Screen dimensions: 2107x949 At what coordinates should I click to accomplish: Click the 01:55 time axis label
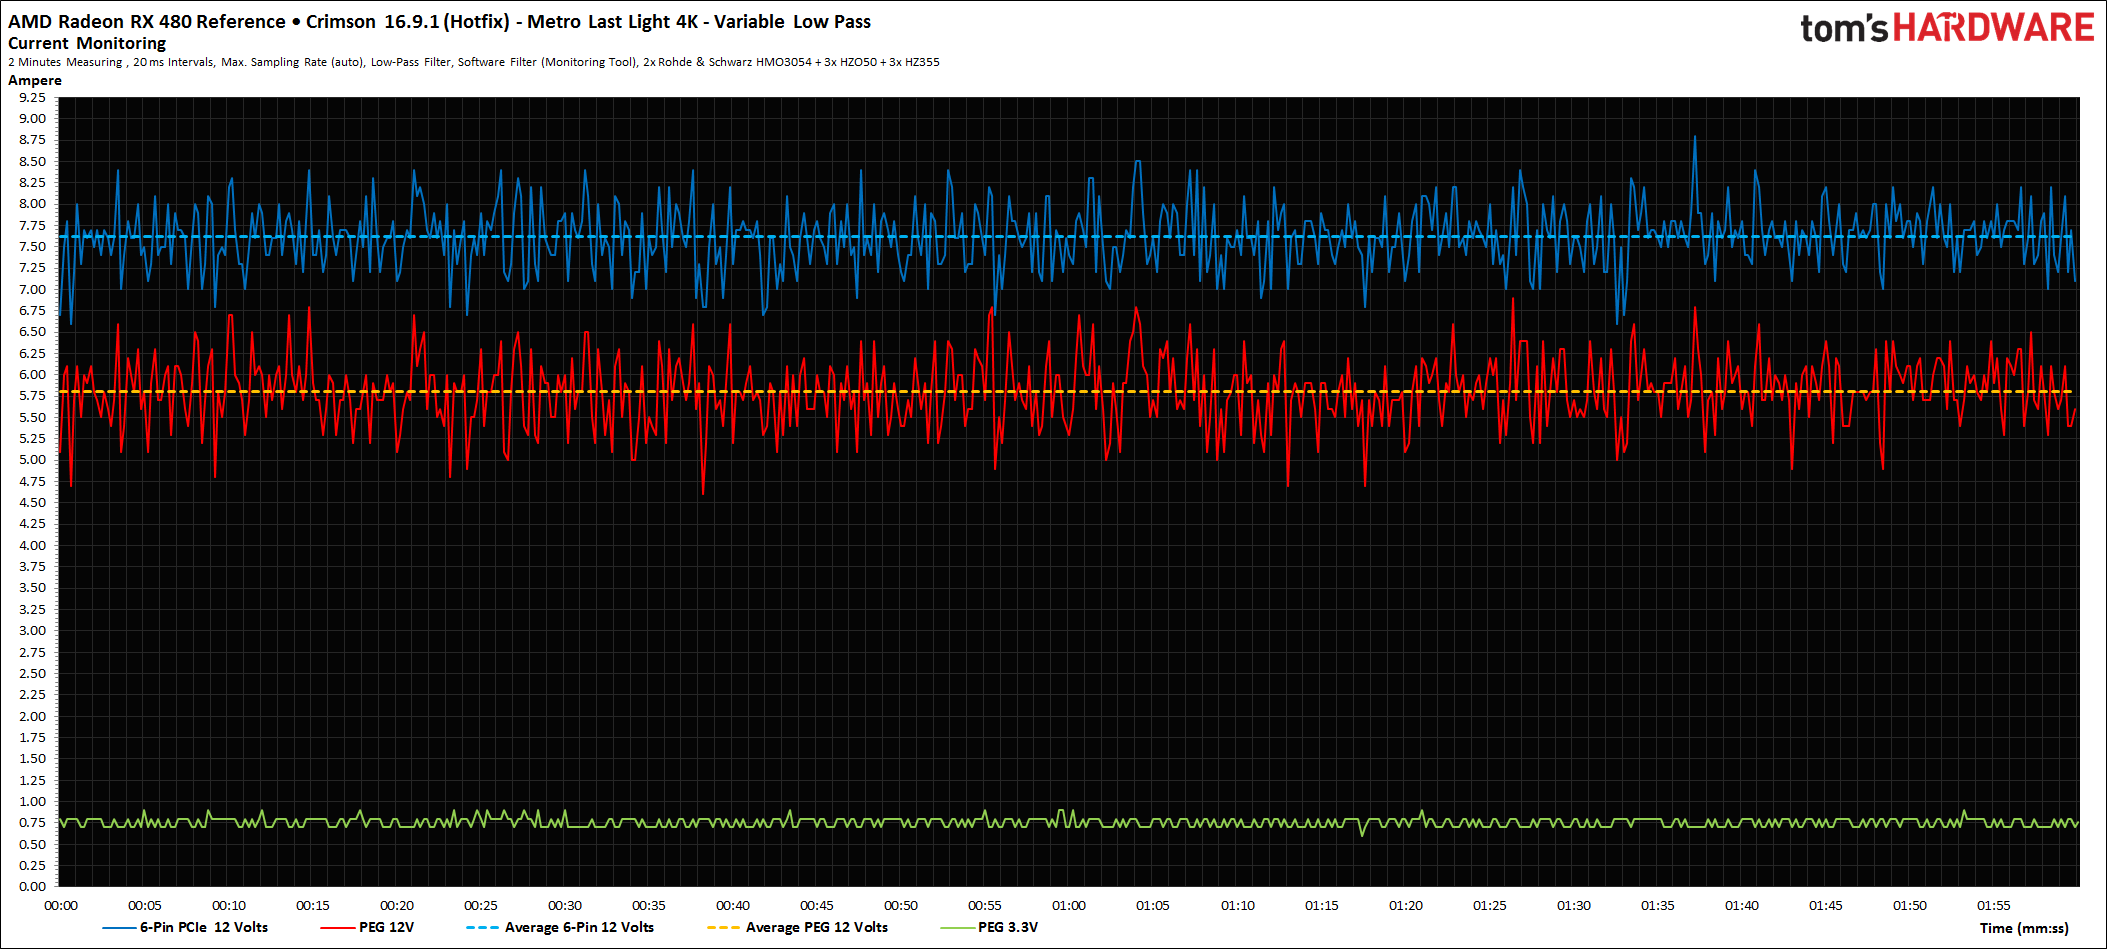(x=1994, y=905)
